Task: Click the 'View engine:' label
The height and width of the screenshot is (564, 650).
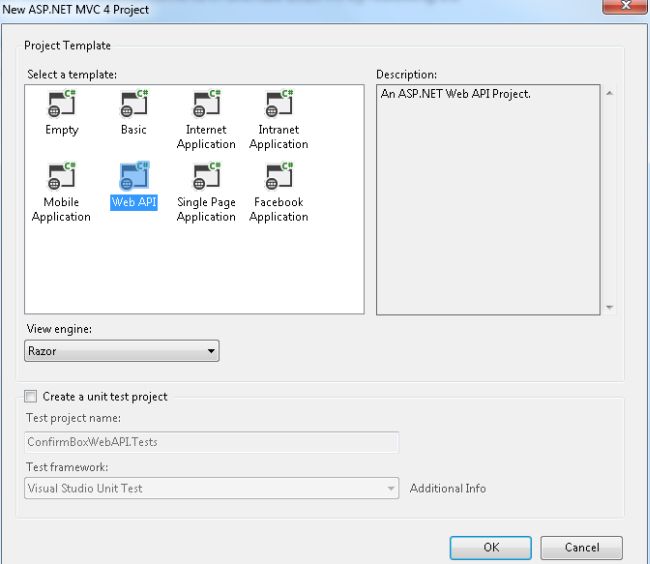Action: [59, 329]
